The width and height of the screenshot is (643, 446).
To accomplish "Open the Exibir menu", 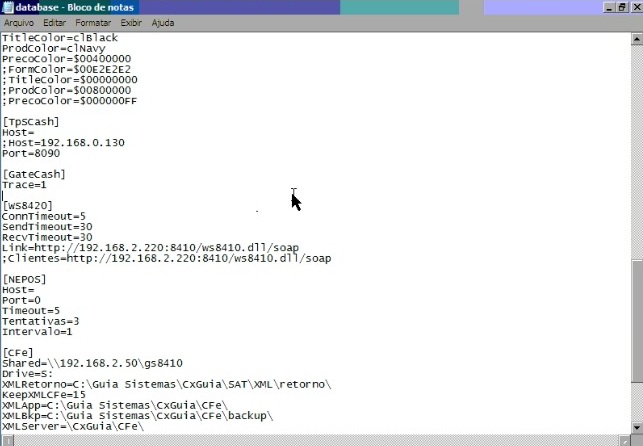I will (130, 22).
